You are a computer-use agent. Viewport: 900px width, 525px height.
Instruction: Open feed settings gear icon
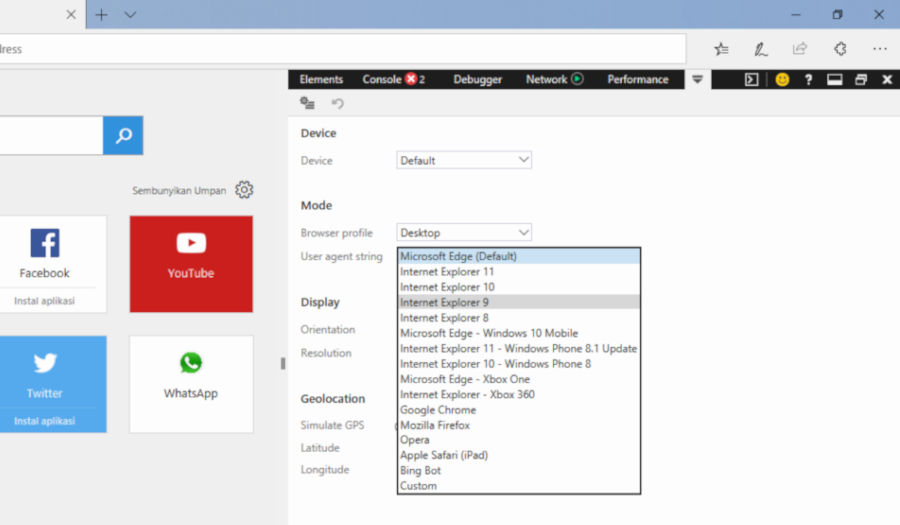coord(244,190)
